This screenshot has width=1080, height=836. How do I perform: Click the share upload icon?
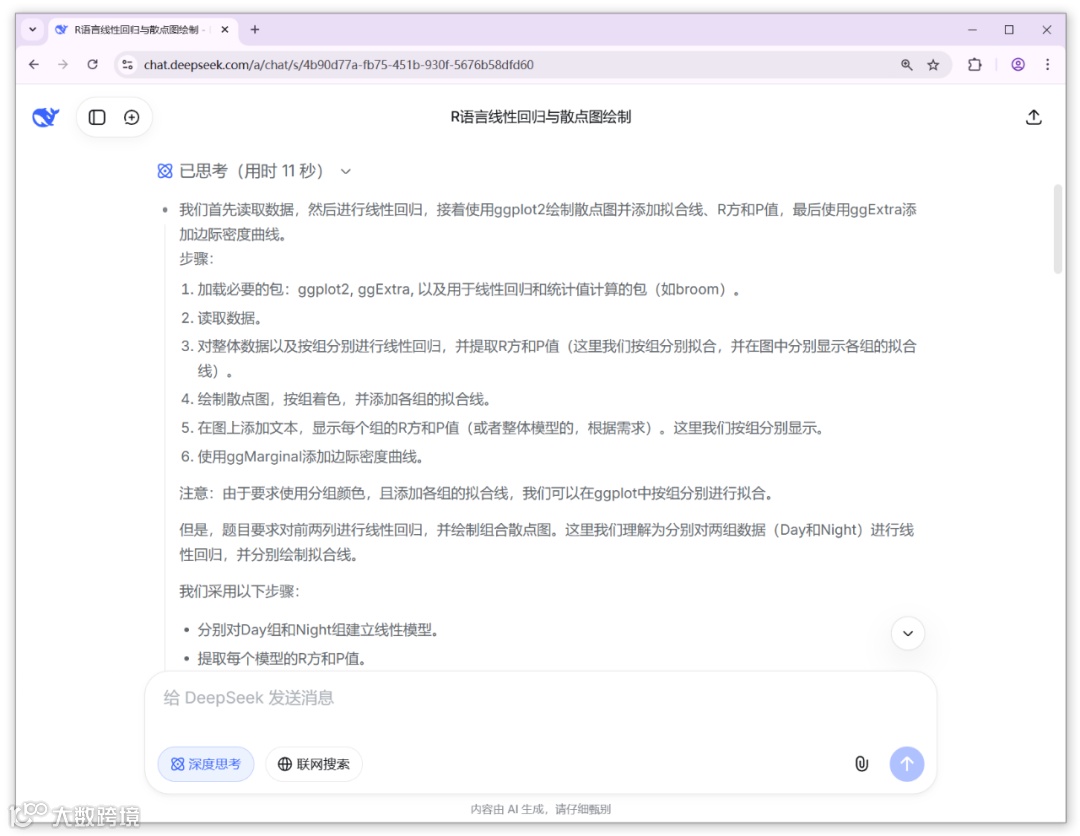[1033, 117]
